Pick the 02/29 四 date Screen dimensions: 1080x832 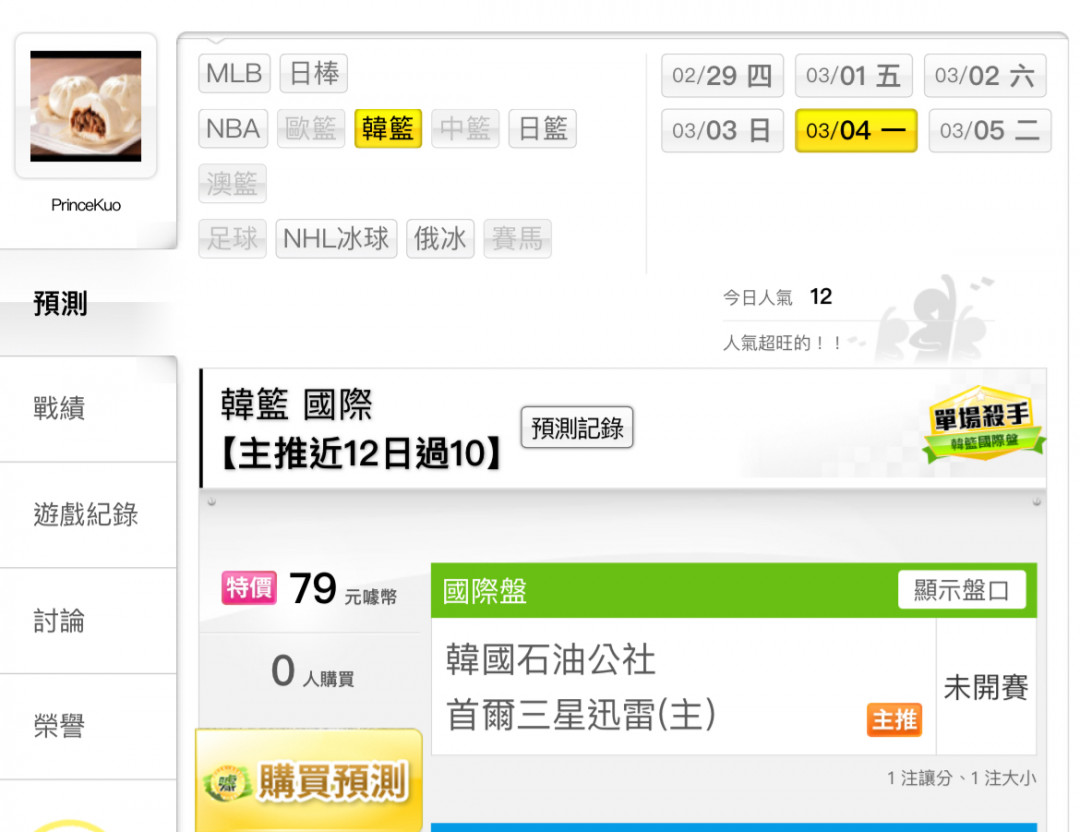[x=722, y=75]
